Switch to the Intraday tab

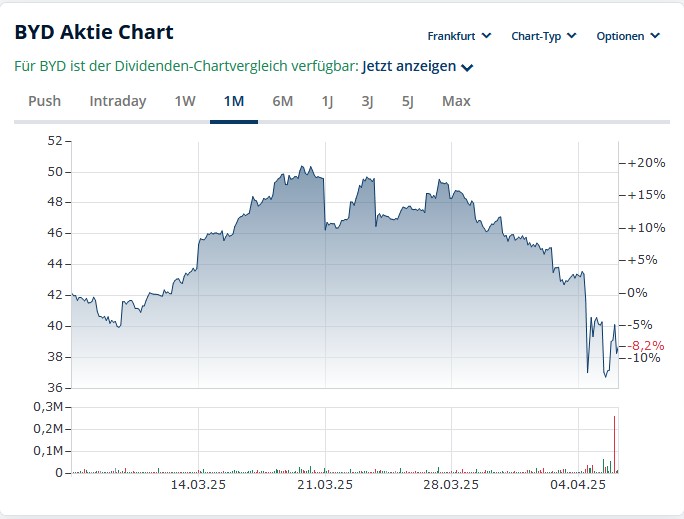tap(118, 101)
